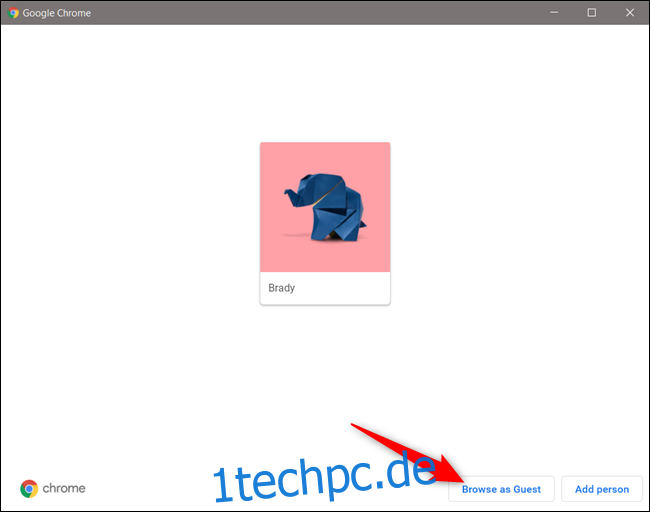Select the Brady profile name label

tap(281, 288)
